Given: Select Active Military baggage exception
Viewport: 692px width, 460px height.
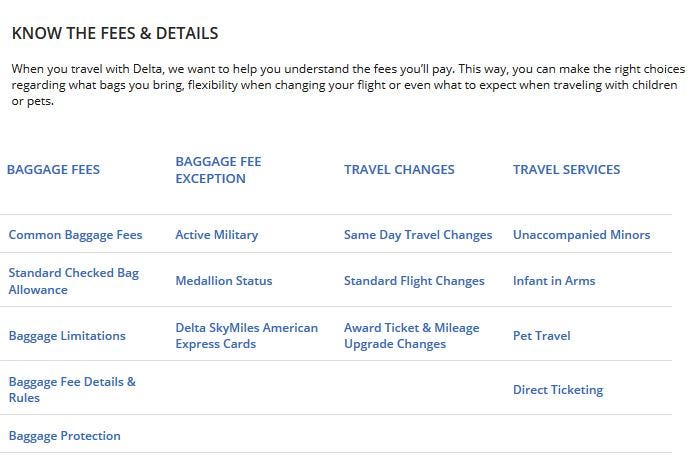Looking at the screenshot, I should pos(217,235).
